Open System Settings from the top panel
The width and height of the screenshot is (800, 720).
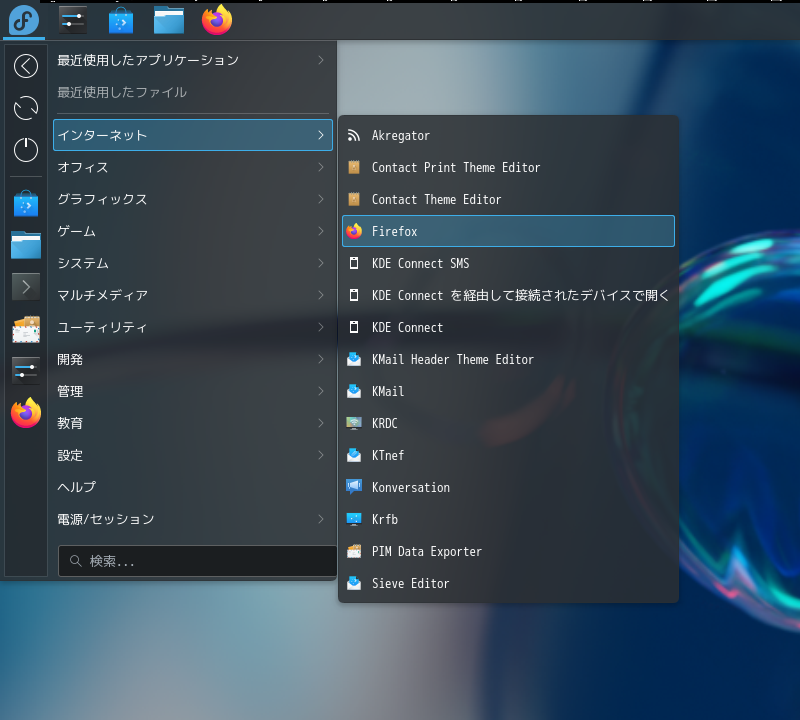click(x=72, y=20)
